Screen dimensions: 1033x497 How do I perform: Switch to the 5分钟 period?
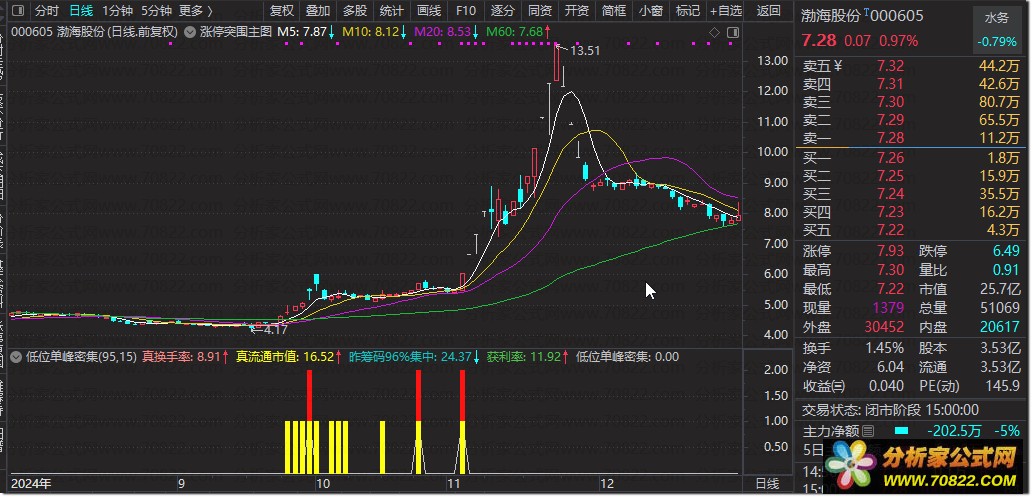[157, 11]
